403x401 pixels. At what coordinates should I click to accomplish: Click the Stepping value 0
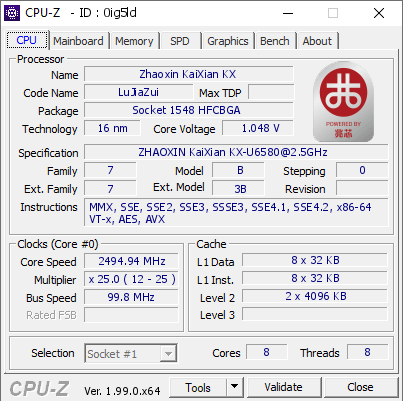[362, 170]
